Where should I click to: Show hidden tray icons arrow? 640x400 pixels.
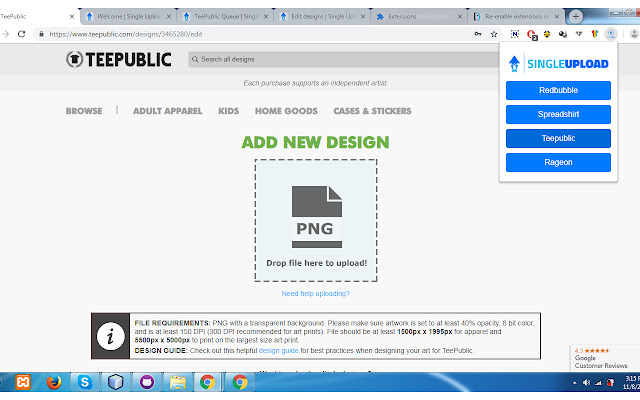coord(575,383)
